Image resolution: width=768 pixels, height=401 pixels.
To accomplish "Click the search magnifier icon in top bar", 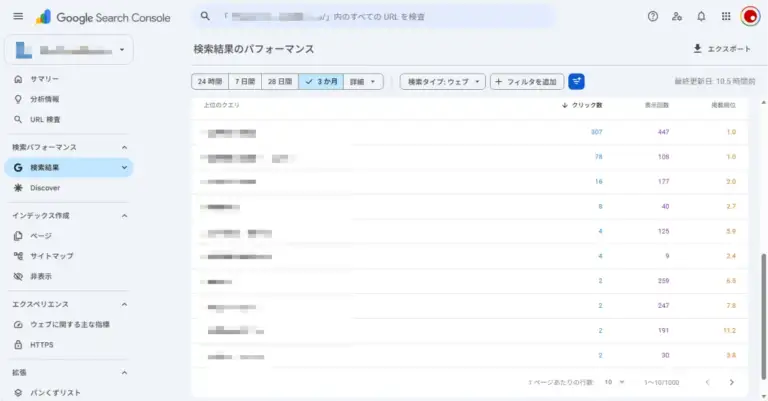I will [205, 16].
